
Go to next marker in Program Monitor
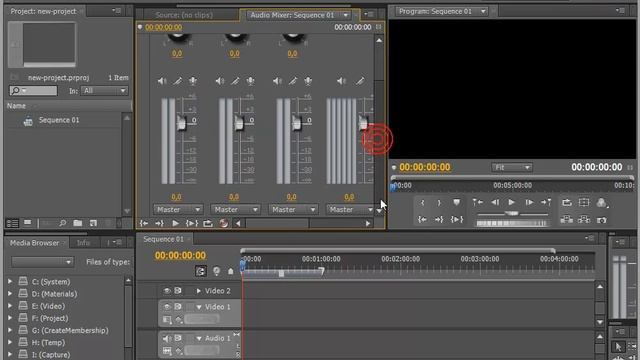(x=546, y=202)
